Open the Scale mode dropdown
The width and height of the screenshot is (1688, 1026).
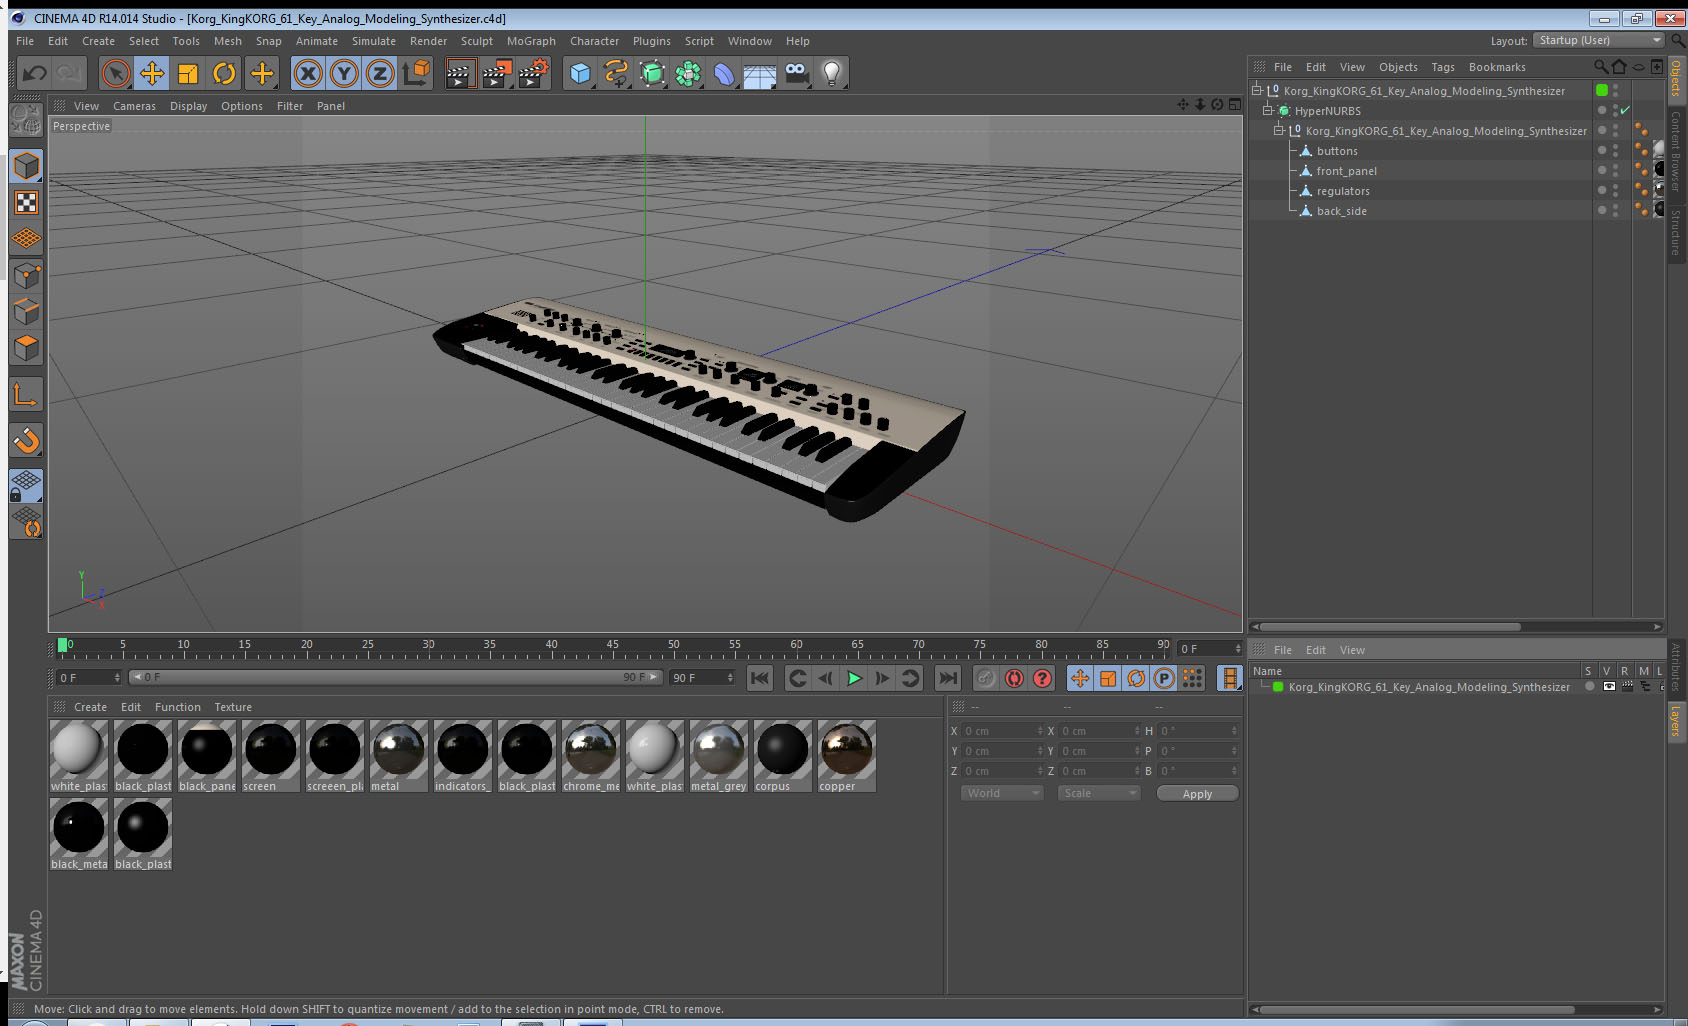[x=1099, y=793]
